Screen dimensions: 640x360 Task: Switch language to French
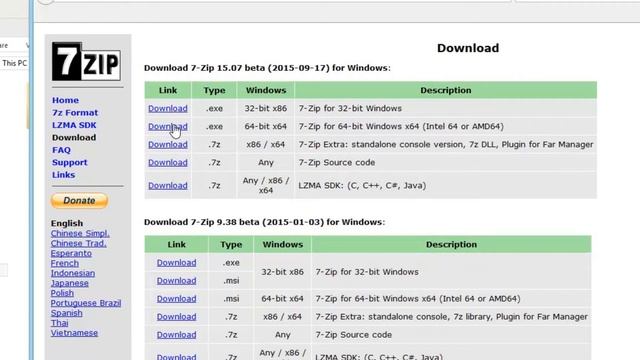(64, 263)
